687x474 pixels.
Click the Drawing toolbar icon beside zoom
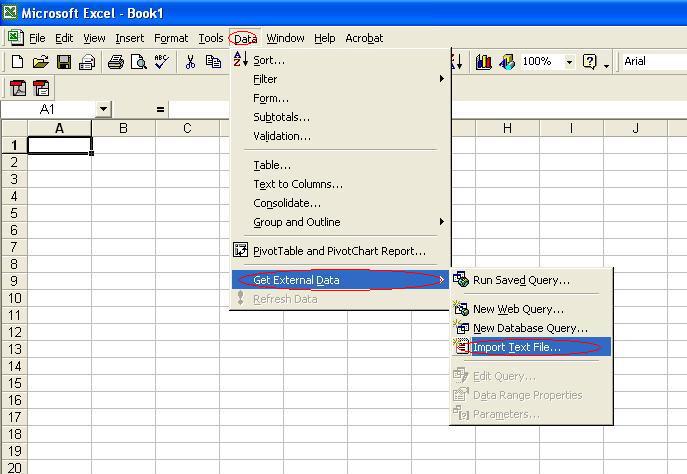[x=507, y=62]
